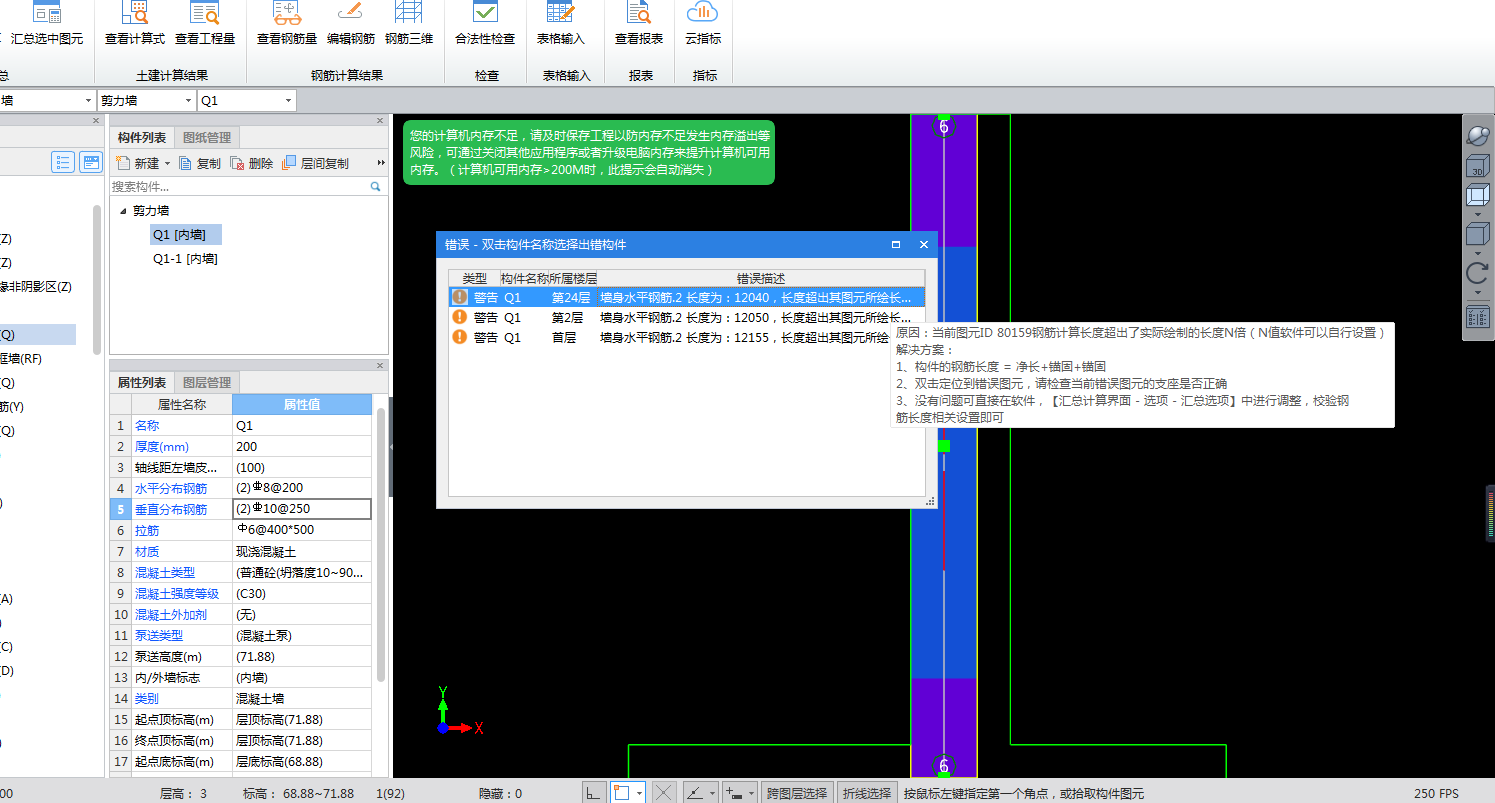Click the rotate view icon
Viewport: 1495px width, 803px height.
[1478, 274]
